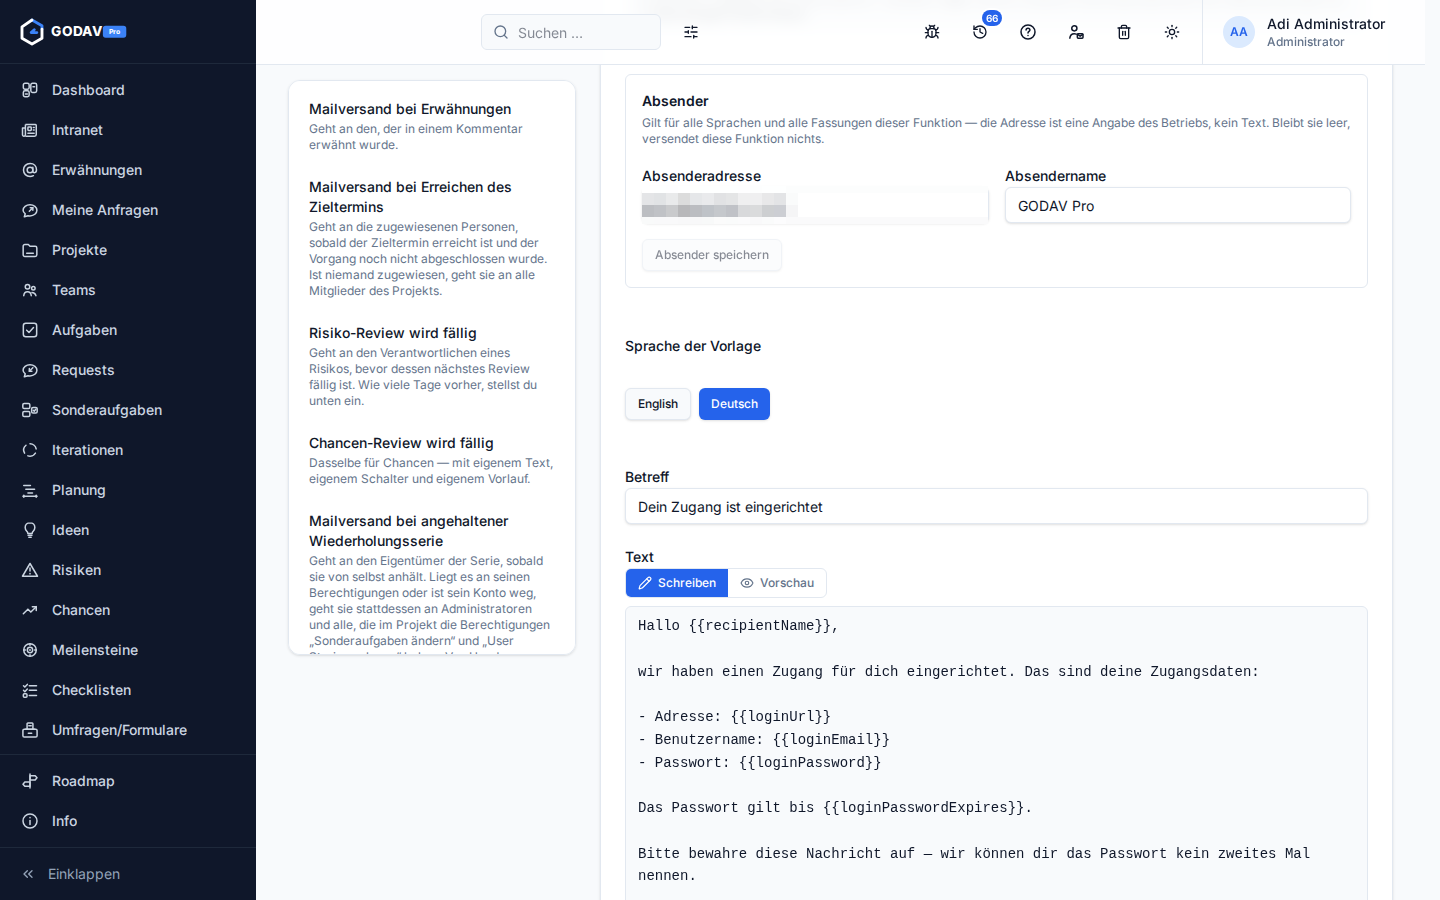Open the search filter options icon
The image size is (1440, 900).
point(691,32)
